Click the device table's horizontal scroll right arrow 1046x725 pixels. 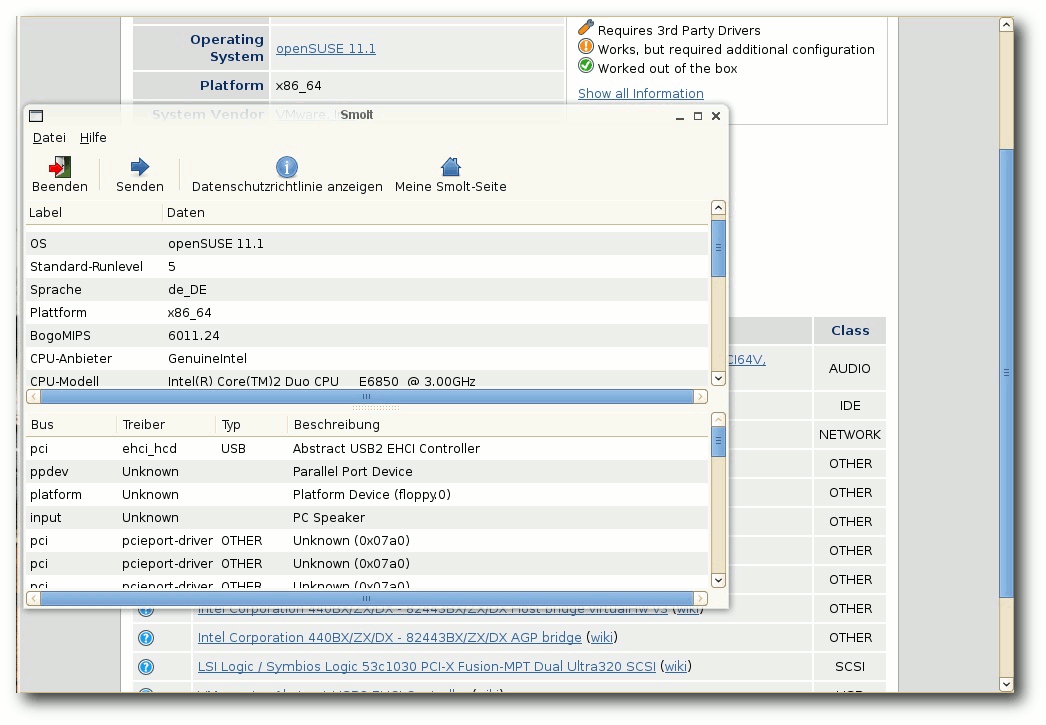coord(700,598)
